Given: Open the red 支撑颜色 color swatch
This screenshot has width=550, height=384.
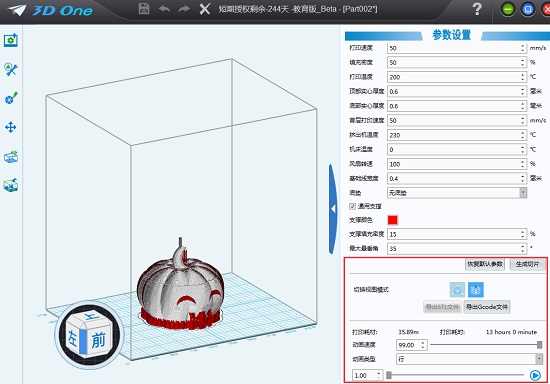Looking at the screenshot, I should click(x=393, y=220).
